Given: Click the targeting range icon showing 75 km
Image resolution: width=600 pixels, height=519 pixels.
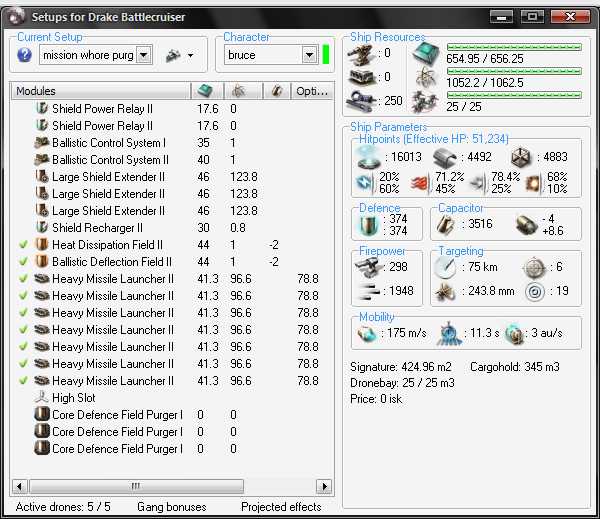Looking at the screenshot, I should pos(445,267).
